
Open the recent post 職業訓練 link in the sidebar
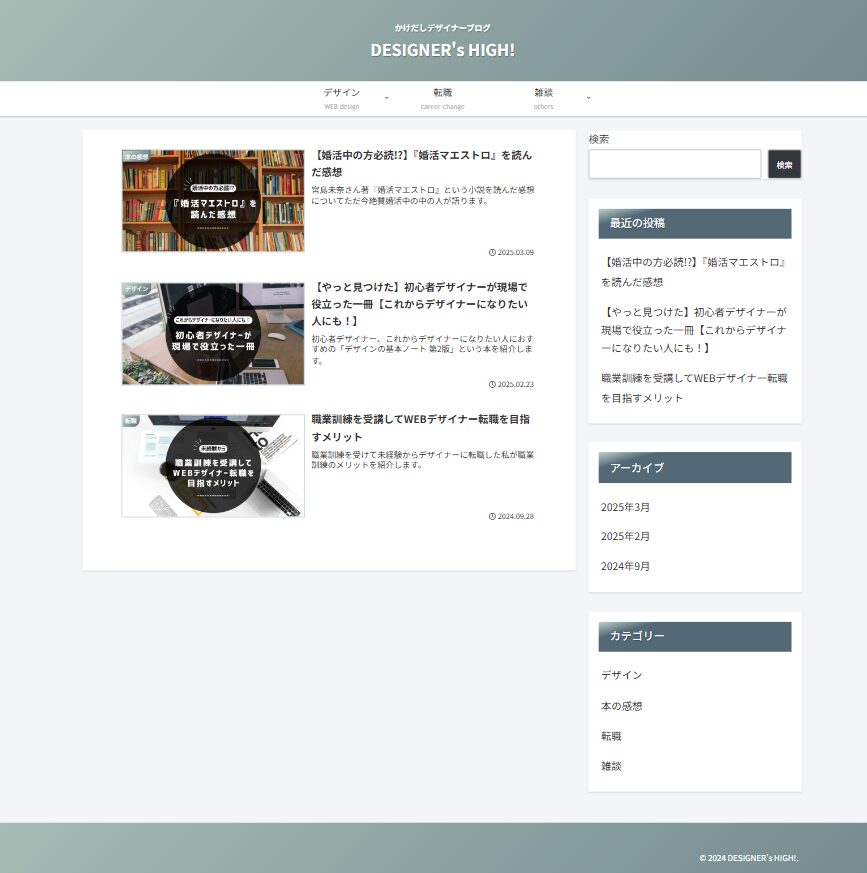tap(694, 388)
